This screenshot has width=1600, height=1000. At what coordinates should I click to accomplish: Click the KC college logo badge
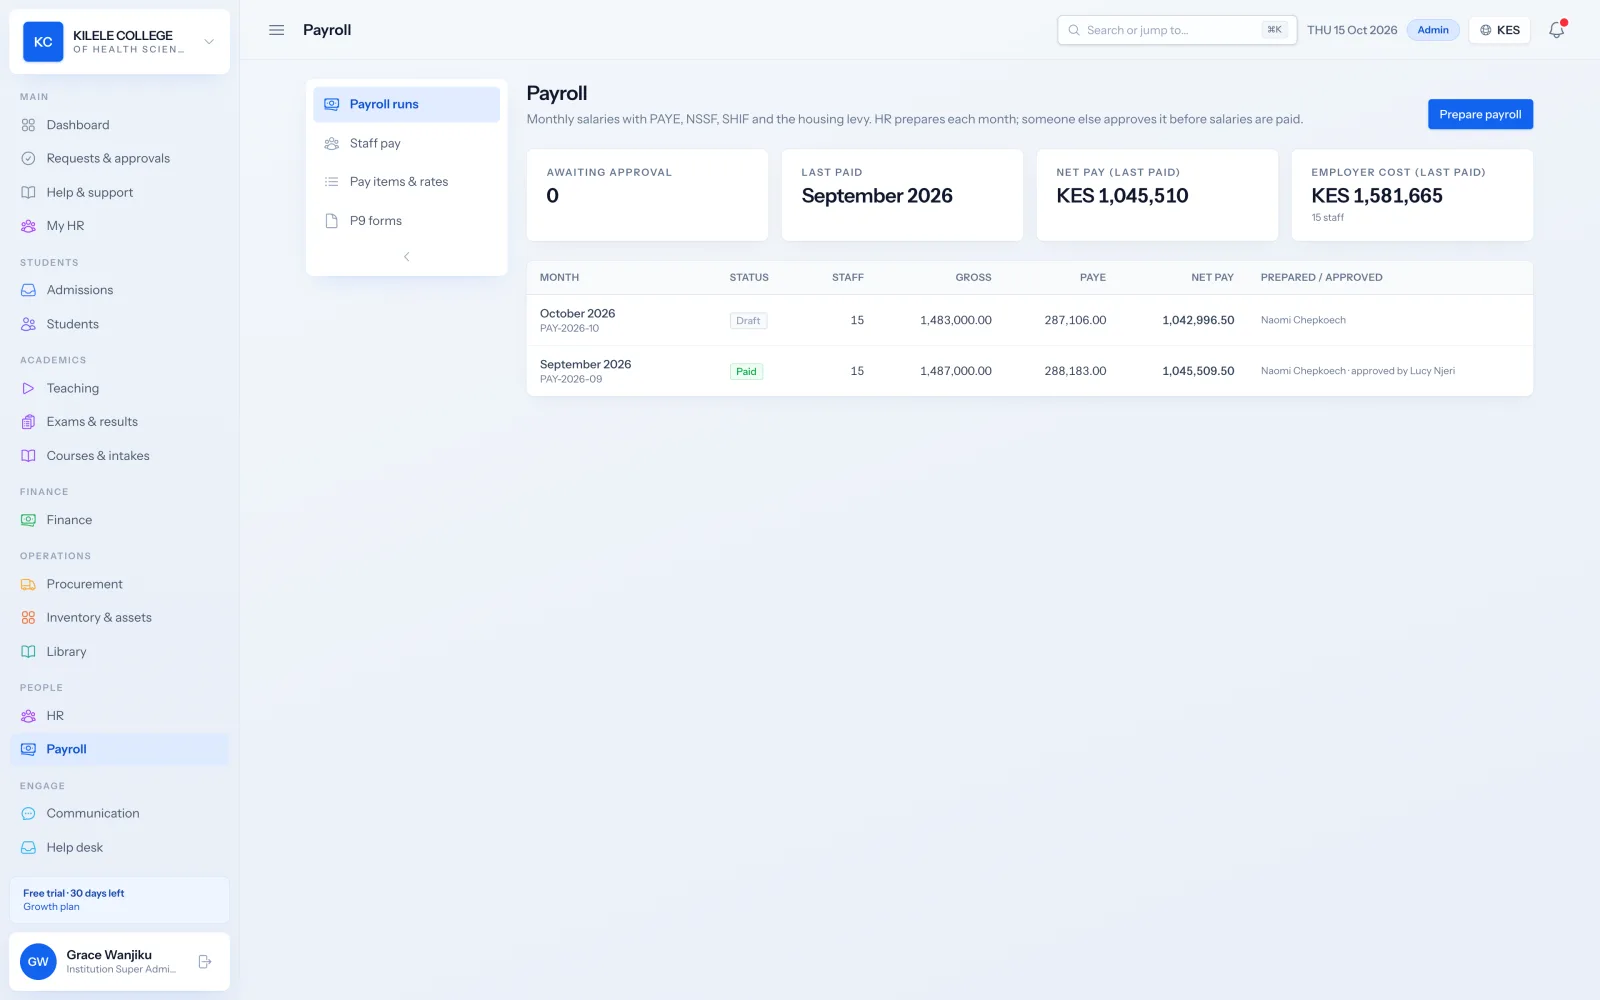[x=43, y=42]
